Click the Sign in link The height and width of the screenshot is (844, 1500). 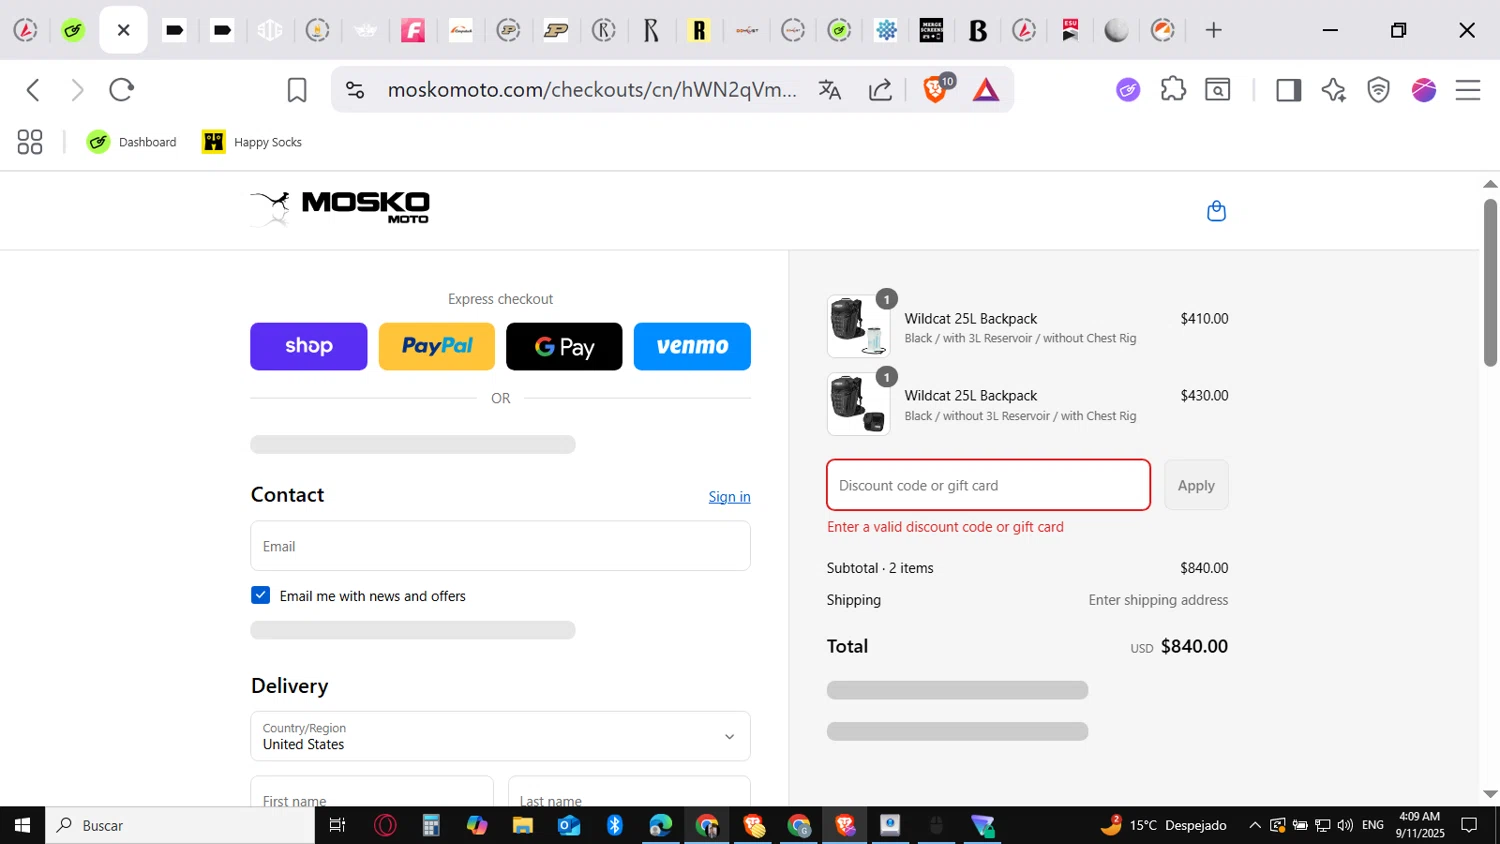[729, 497]
